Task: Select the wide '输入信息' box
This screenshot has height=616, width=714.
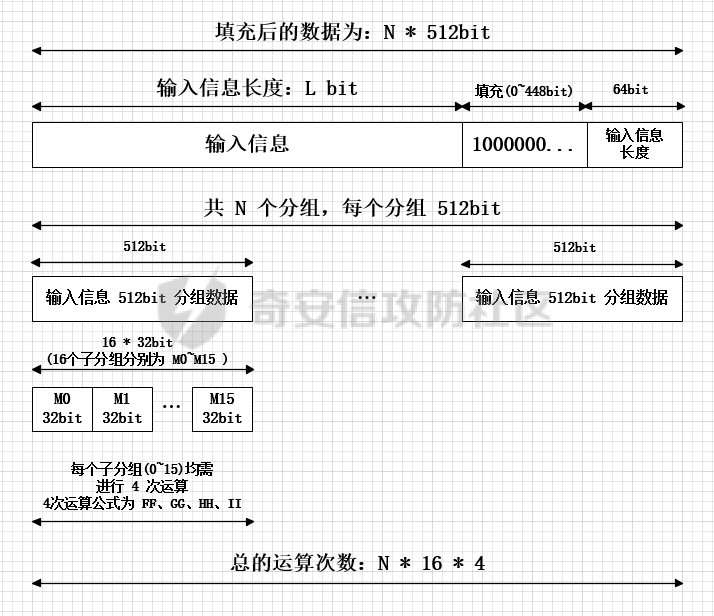Action: (x=247, y=145)
